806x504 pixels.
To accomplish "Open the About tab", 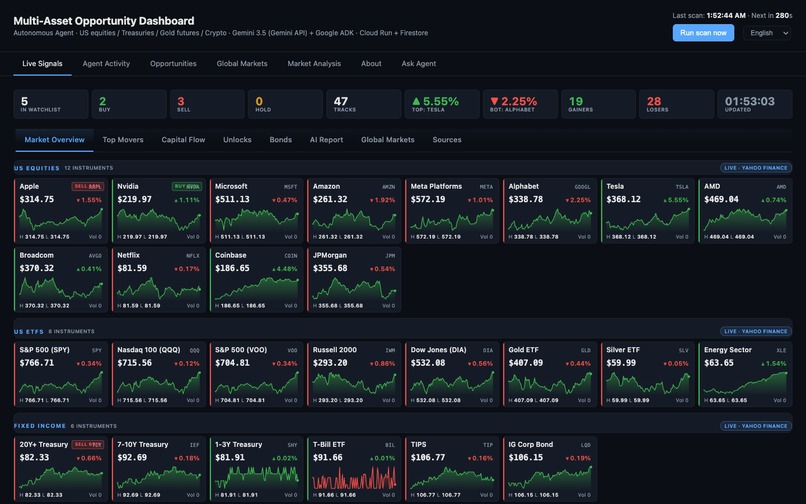I will (371, 64).
